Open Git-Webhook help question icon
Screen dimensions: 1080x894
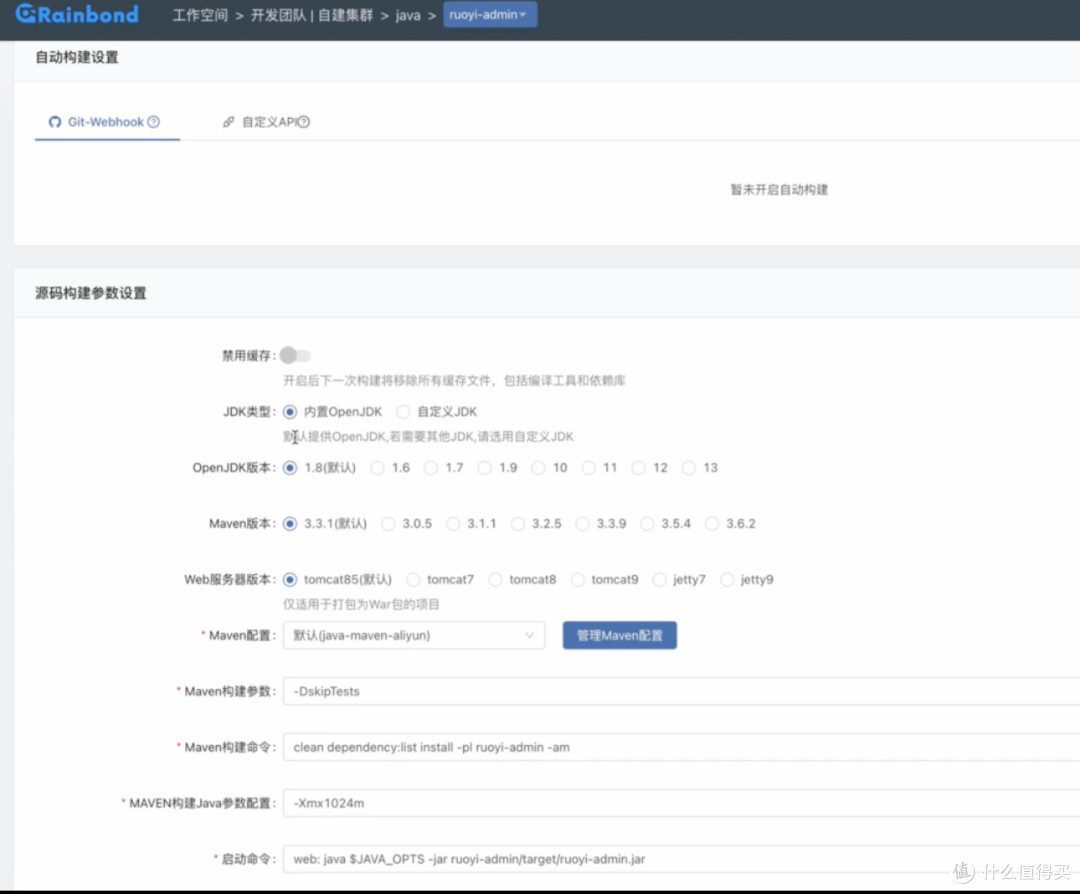[x=154, y=122]
